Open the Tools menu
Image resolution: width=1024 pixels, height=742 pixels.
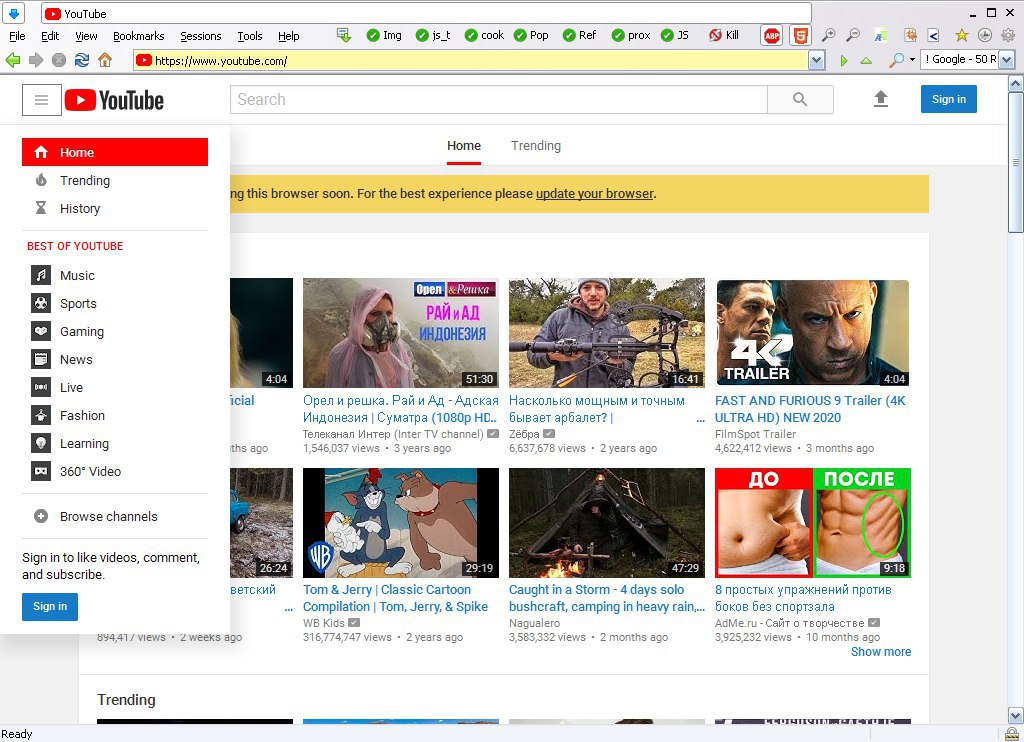[x=249, y=36]
